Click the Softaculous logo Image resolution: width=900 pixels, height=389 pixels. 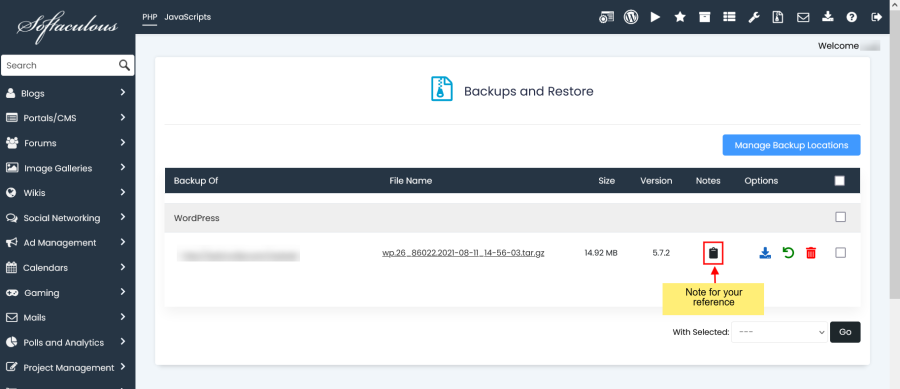coord(68,26)
